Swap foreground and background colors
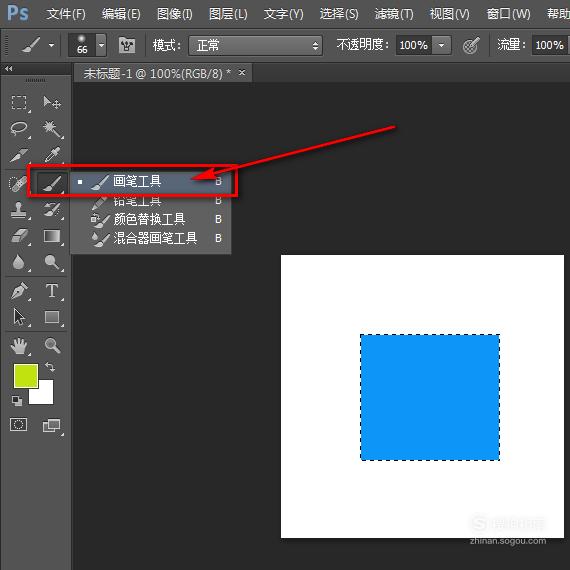The width and height of the screenshot is (570, 570). click(x=50, y=367)
